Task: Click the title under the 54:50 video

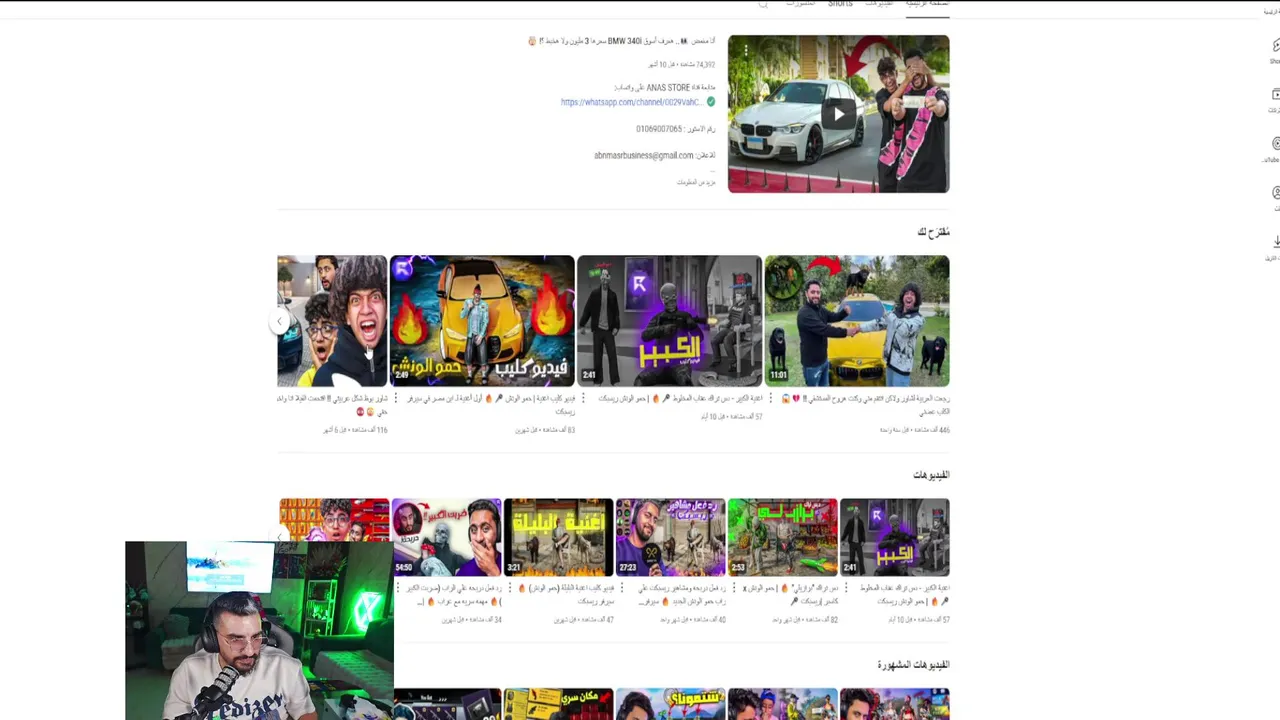Action: pyautogui.click(x=456, y=595)
